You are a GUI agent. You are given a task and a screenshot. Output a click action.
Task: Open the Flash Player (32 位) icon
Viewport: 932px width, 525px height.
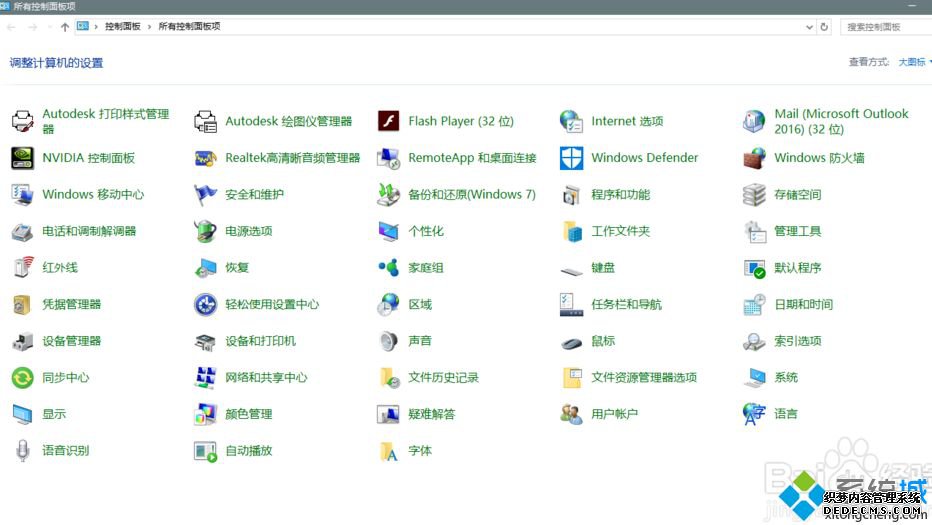click(x=389, y=121)
